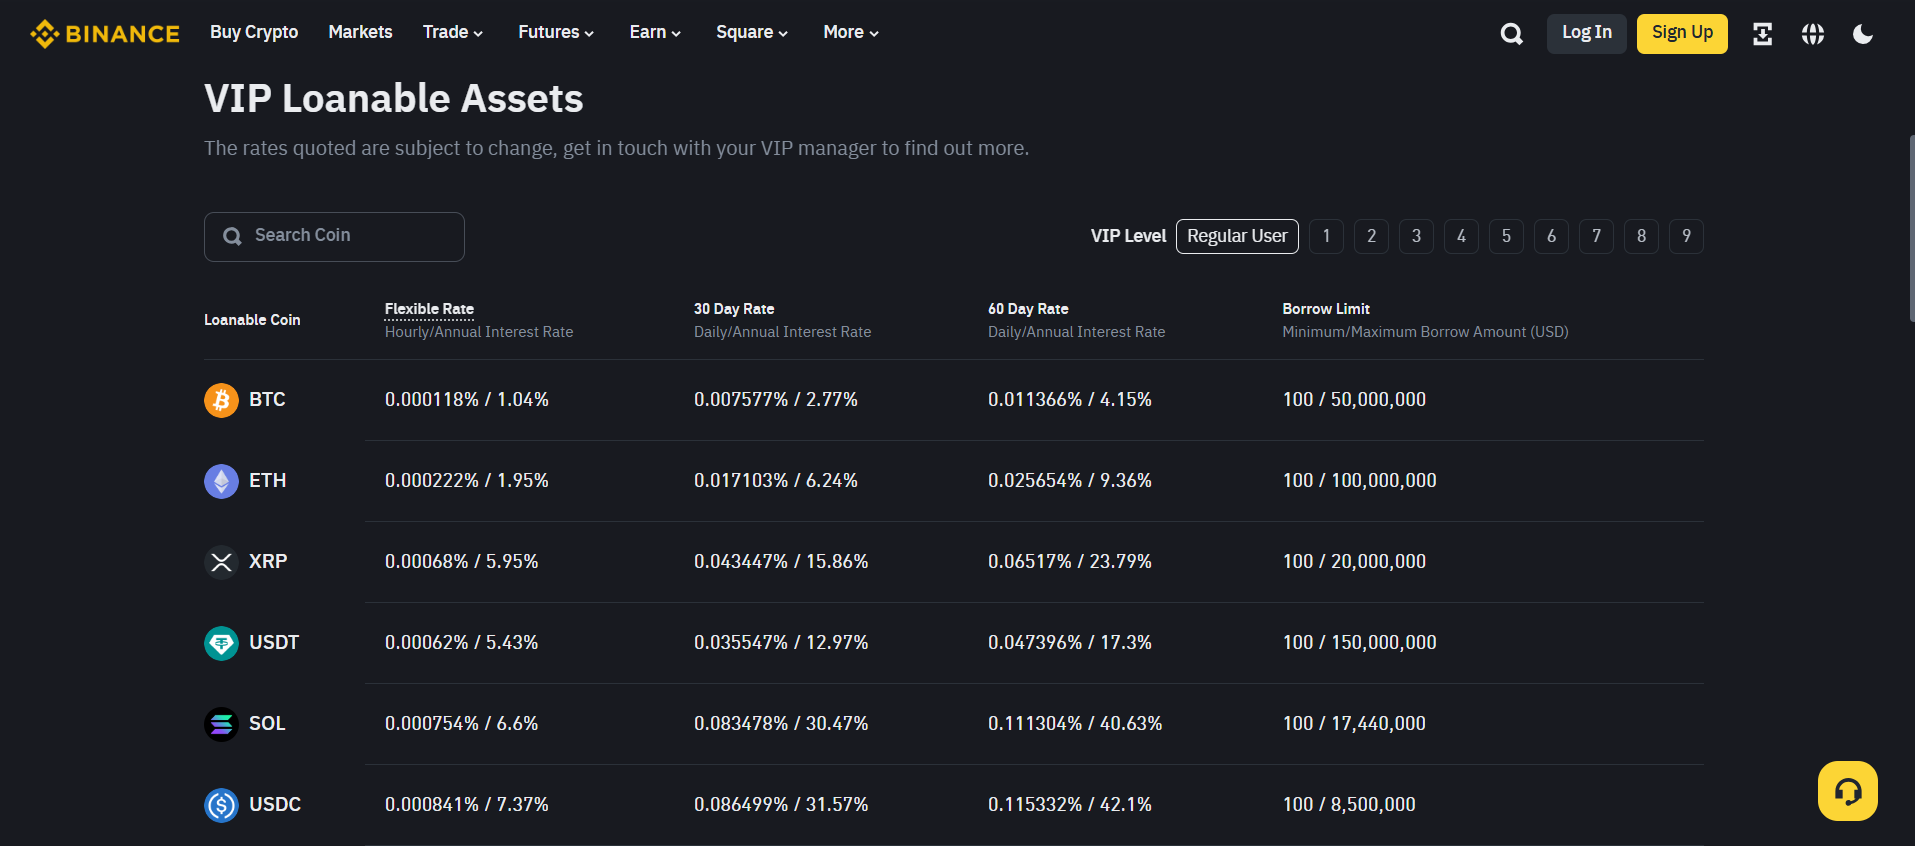1915x846 pixels.
Task: Open the language globe icon
Action: click(x=1813, y=34)
